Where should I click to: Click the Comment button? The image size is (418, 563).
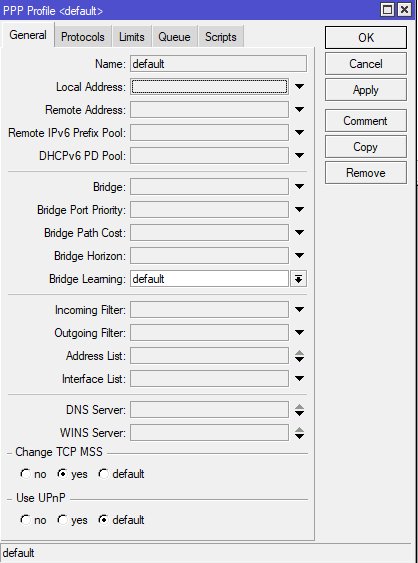(366, 121)
